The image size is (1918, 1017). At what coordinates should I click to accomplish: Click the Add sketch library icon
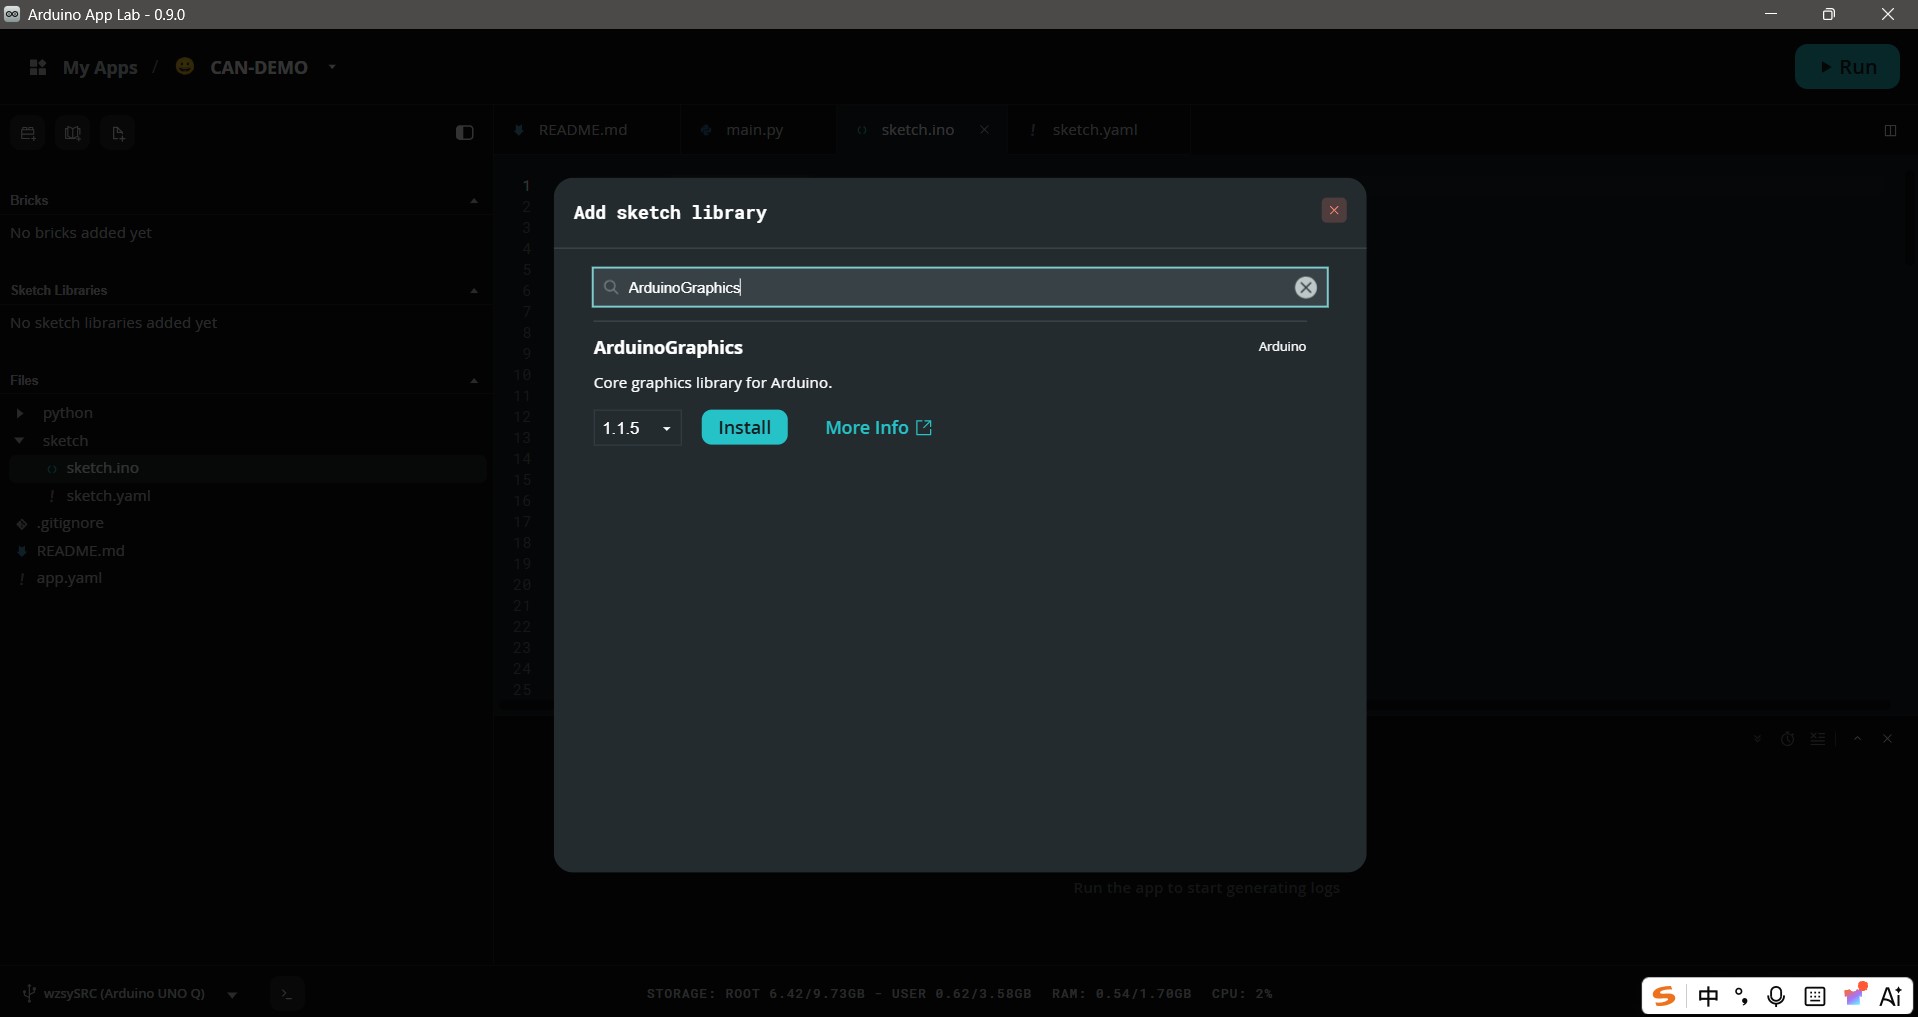coord(73,133)
